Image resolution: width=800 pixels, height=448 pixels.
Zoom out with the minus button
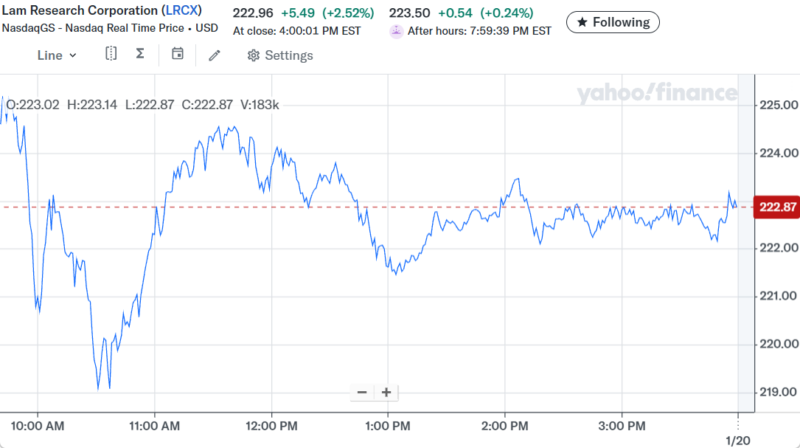click(x=362, y=392)
